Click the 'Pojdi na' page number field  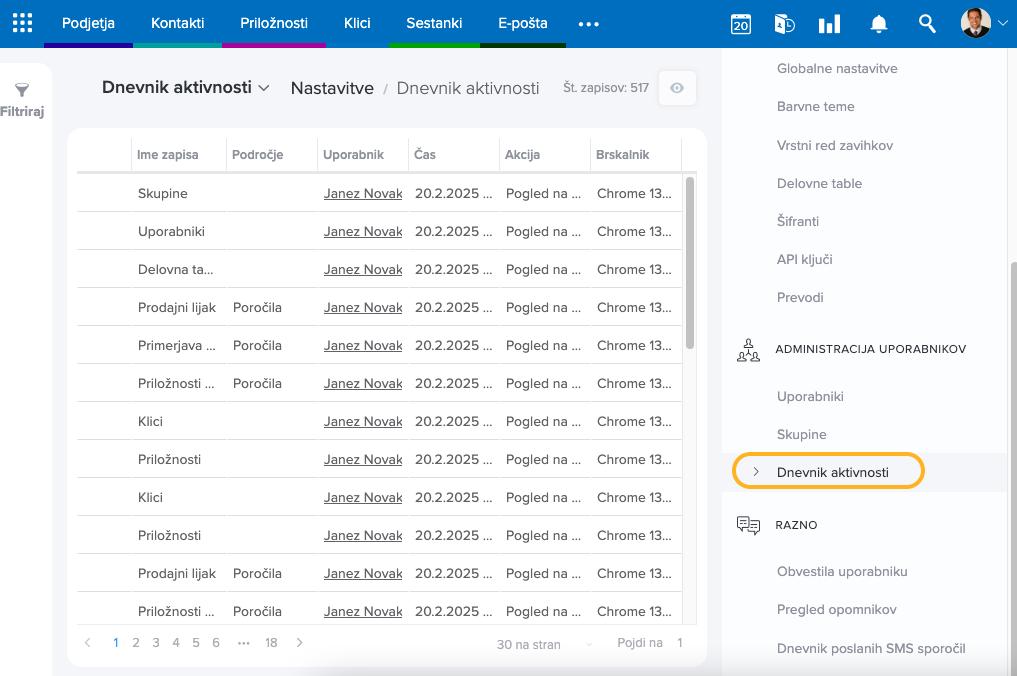click(680, 643)
